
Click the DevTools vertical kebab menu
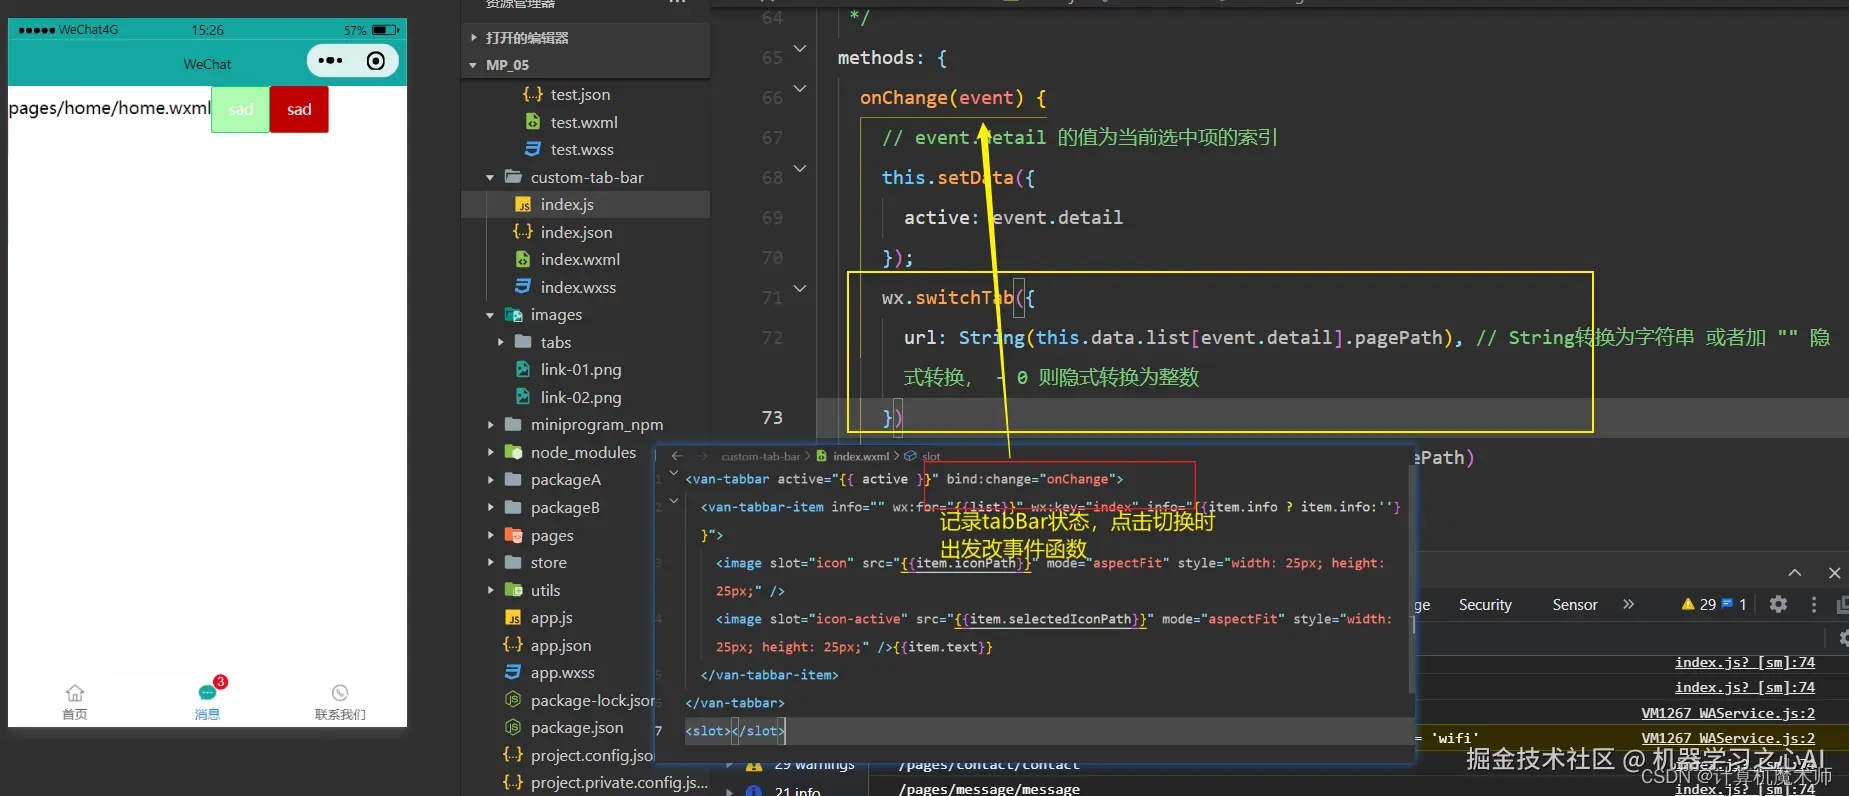point(1814,604)
